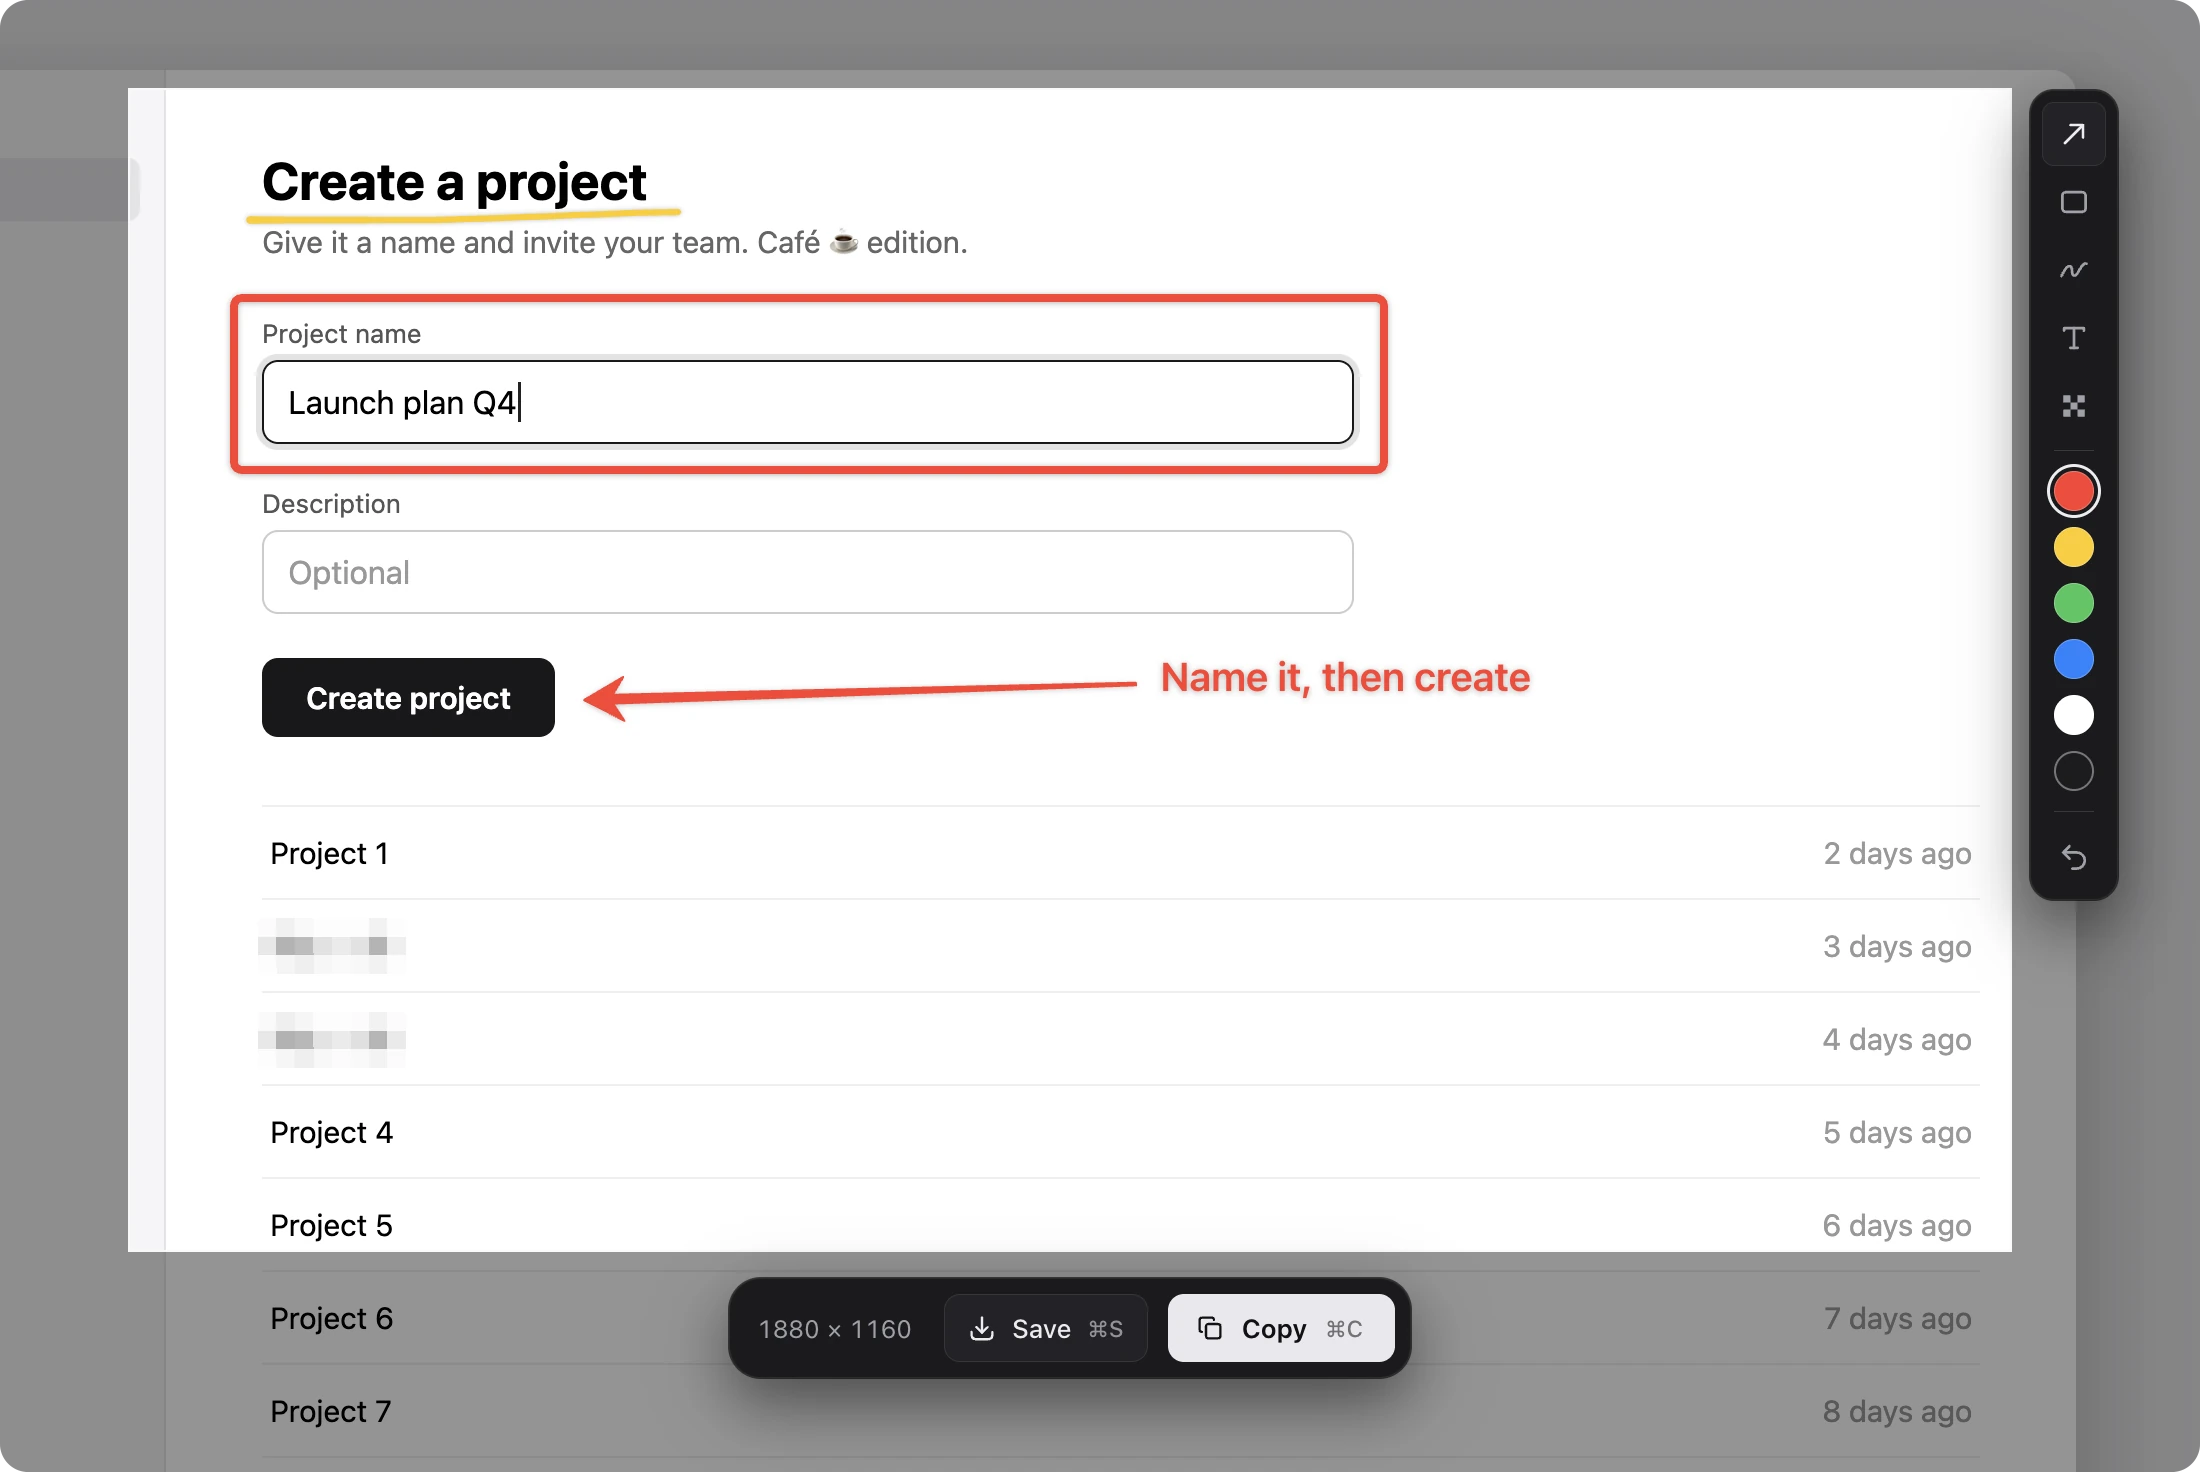The image size is (2200, 1472).
Task: Click the '5 days ago' timestamp
Action: pyautogui.click(x=1897, y=1132)
